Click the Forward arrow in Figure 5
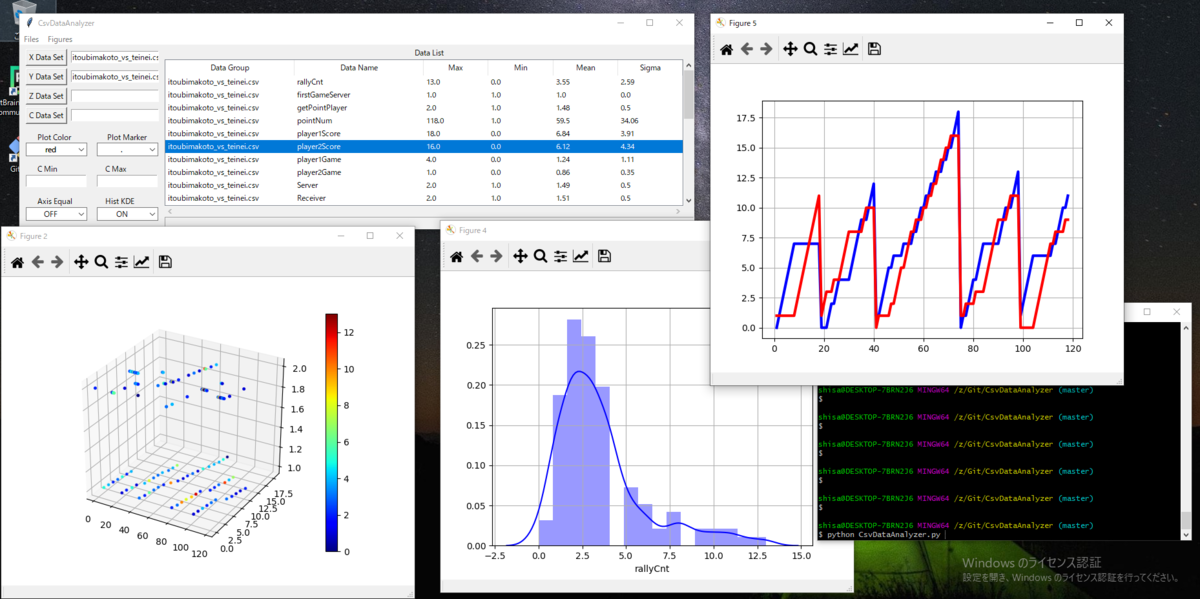 (x=766, y=48)
